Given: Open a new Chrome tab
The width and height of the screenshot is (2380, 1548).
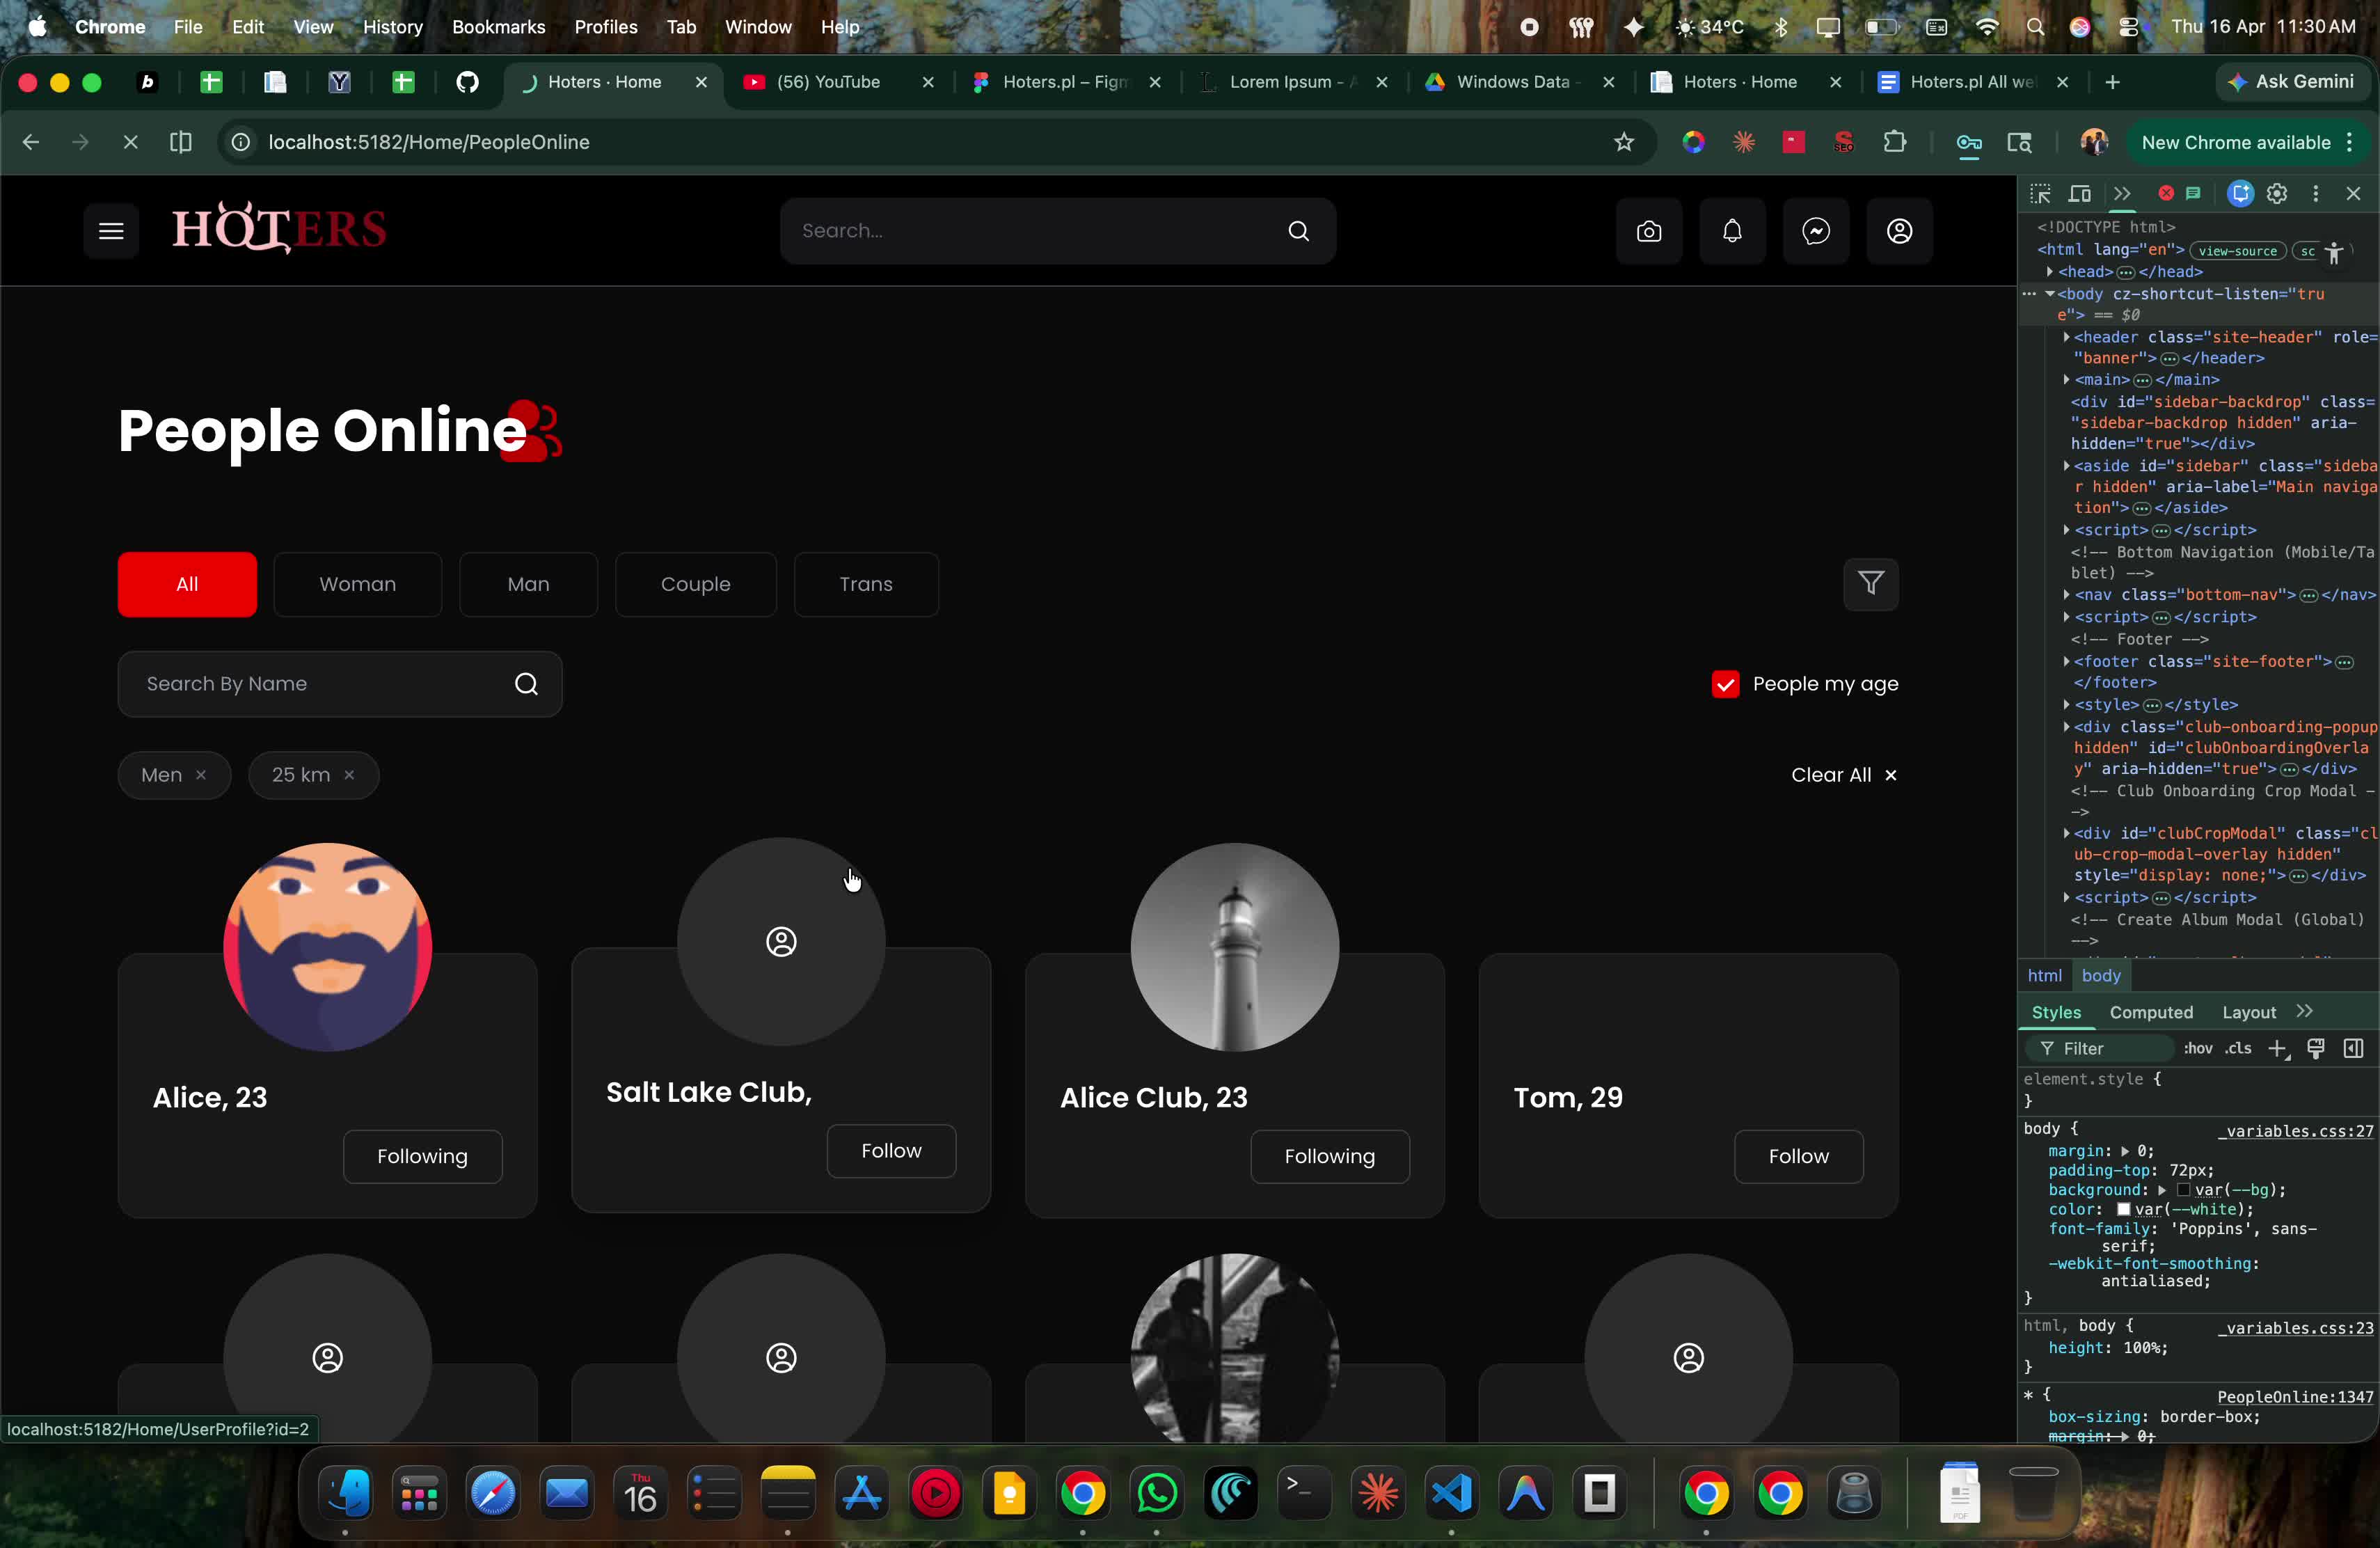Looking at the screenshot, I should click(x=2112, y=82).
